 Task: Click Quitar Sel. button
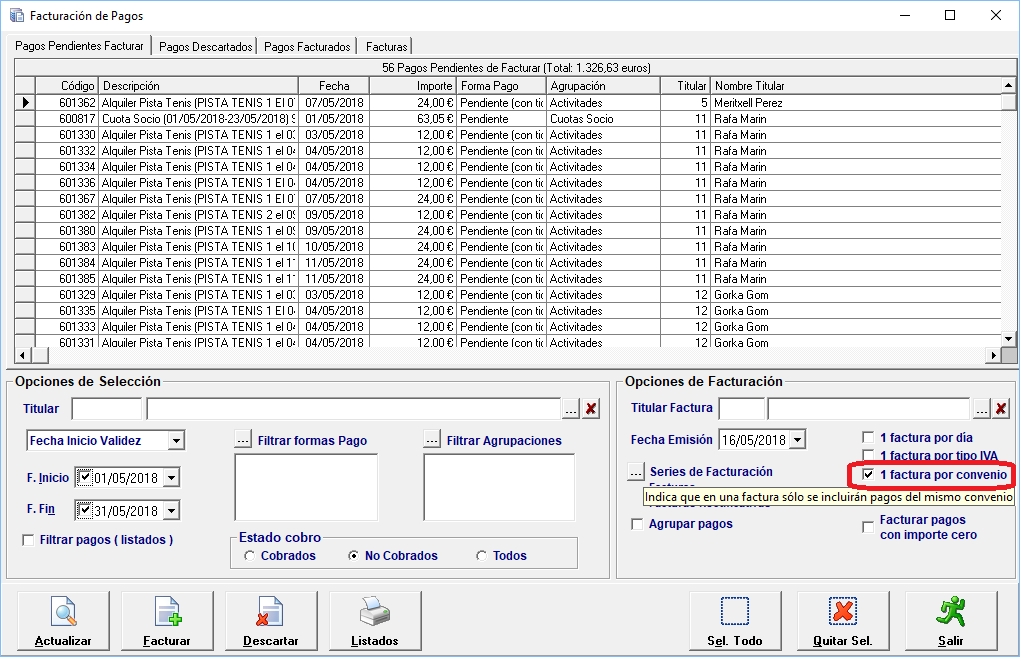point(843,621)
